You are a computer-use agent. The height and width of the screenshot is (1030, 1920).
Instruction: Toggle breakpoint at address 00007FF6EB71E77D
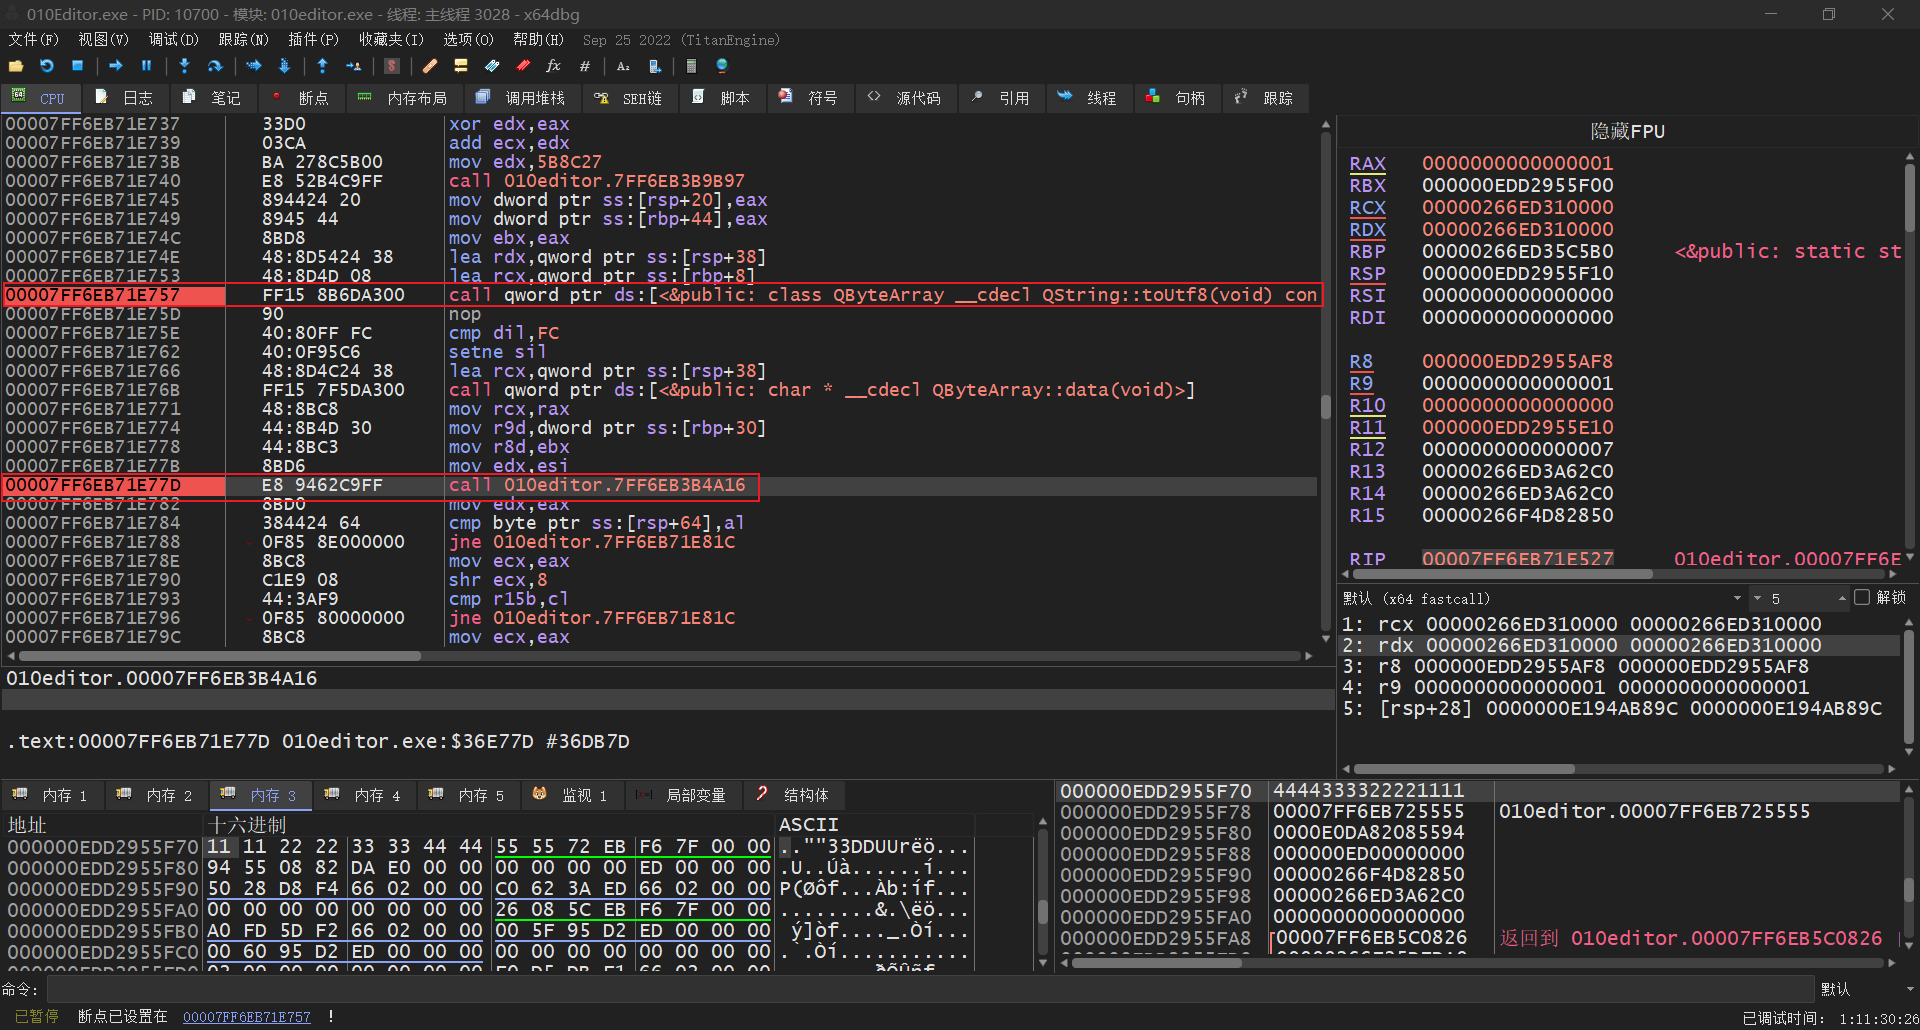92,485
